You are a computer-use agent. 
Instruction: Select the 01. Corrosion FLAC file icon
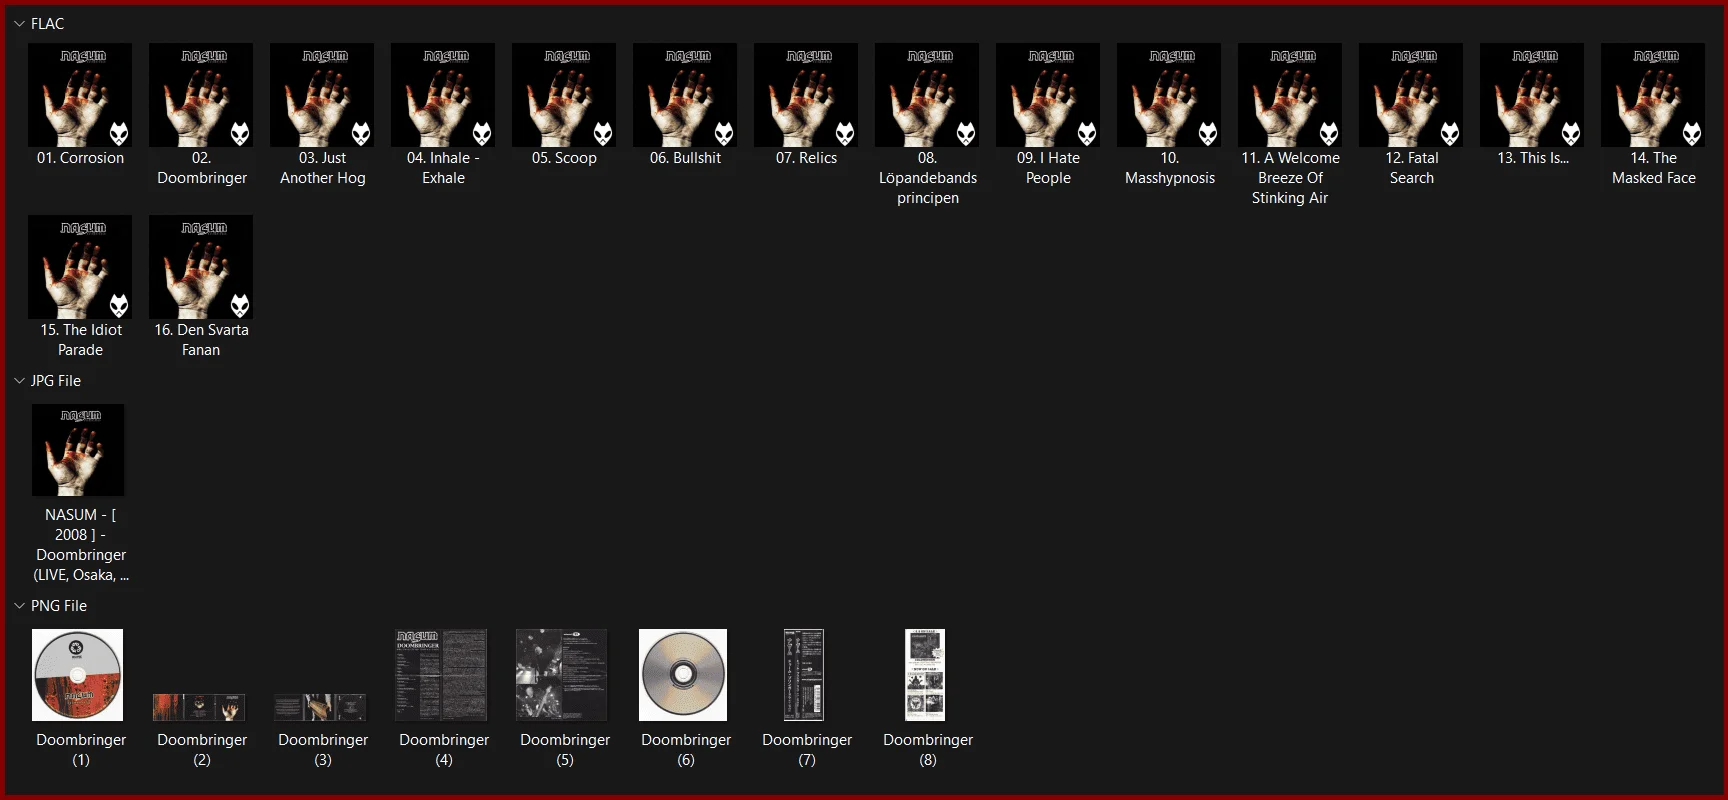(80, 95)
